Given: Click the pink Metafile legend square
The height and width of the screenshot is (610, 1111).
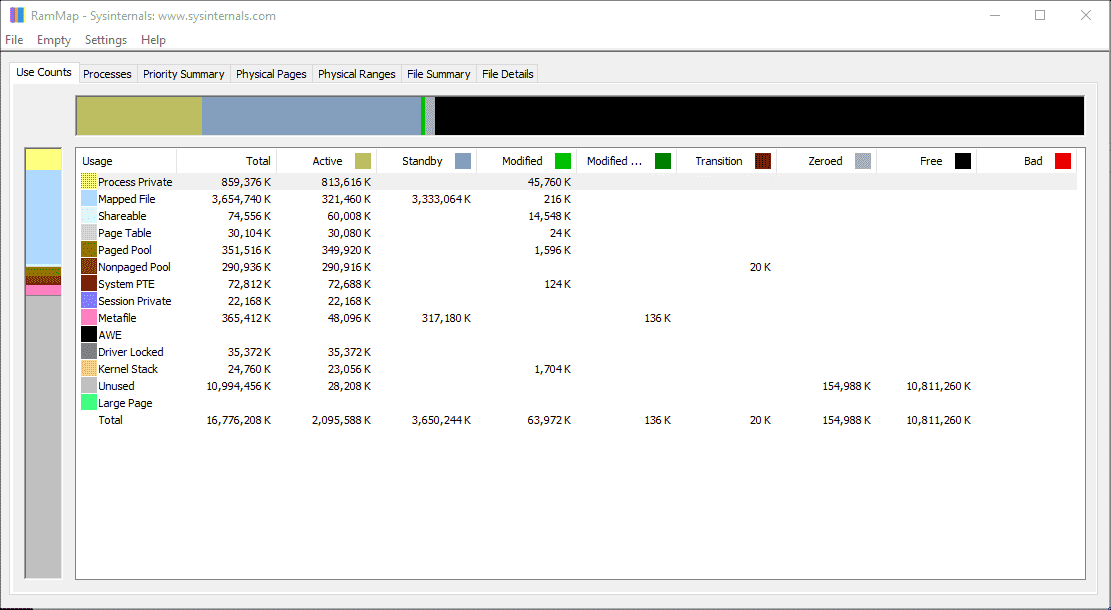Looking at the screenshot, I should click(87, 317).
